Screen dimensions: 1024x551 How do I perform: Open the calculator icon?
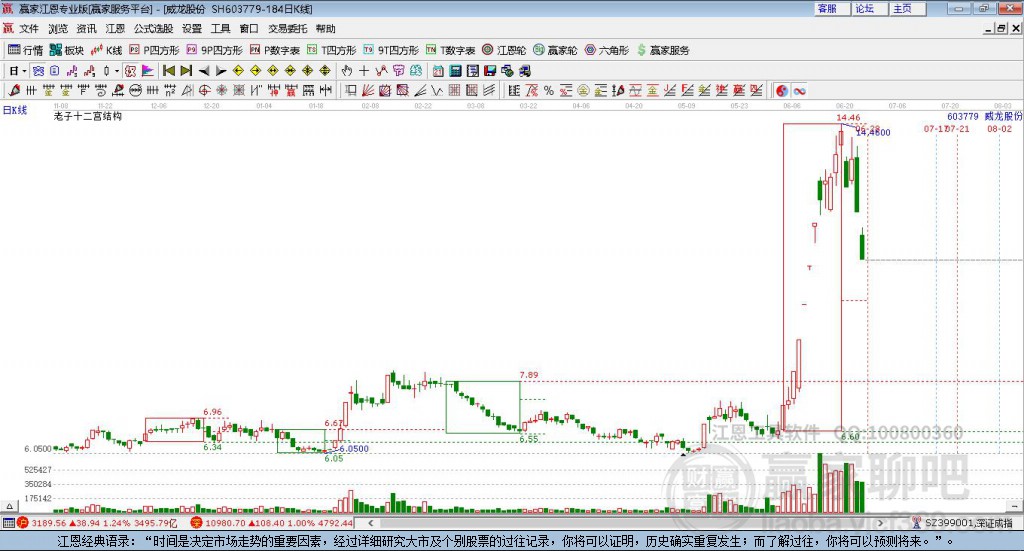(x=455, y=71)
